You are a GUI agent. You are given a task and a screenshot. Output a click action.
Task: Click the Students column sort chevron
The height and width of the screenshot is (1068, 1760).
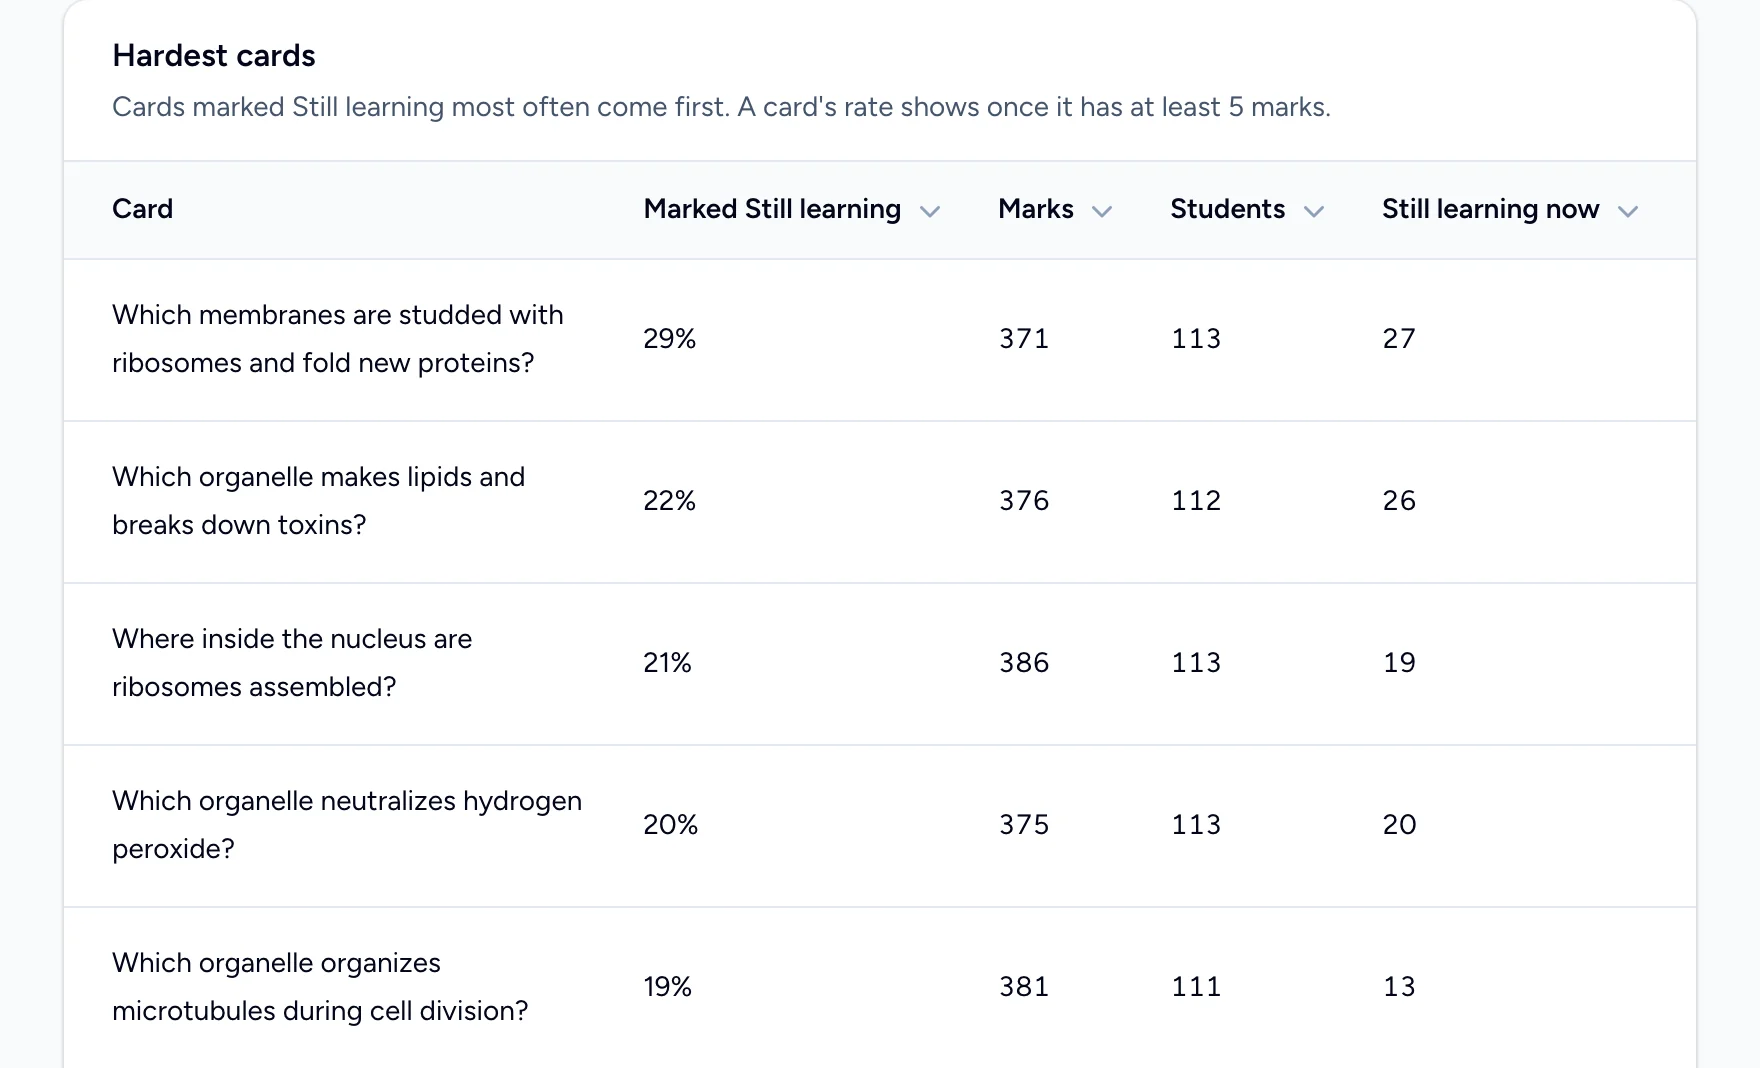pos(1314,211)
